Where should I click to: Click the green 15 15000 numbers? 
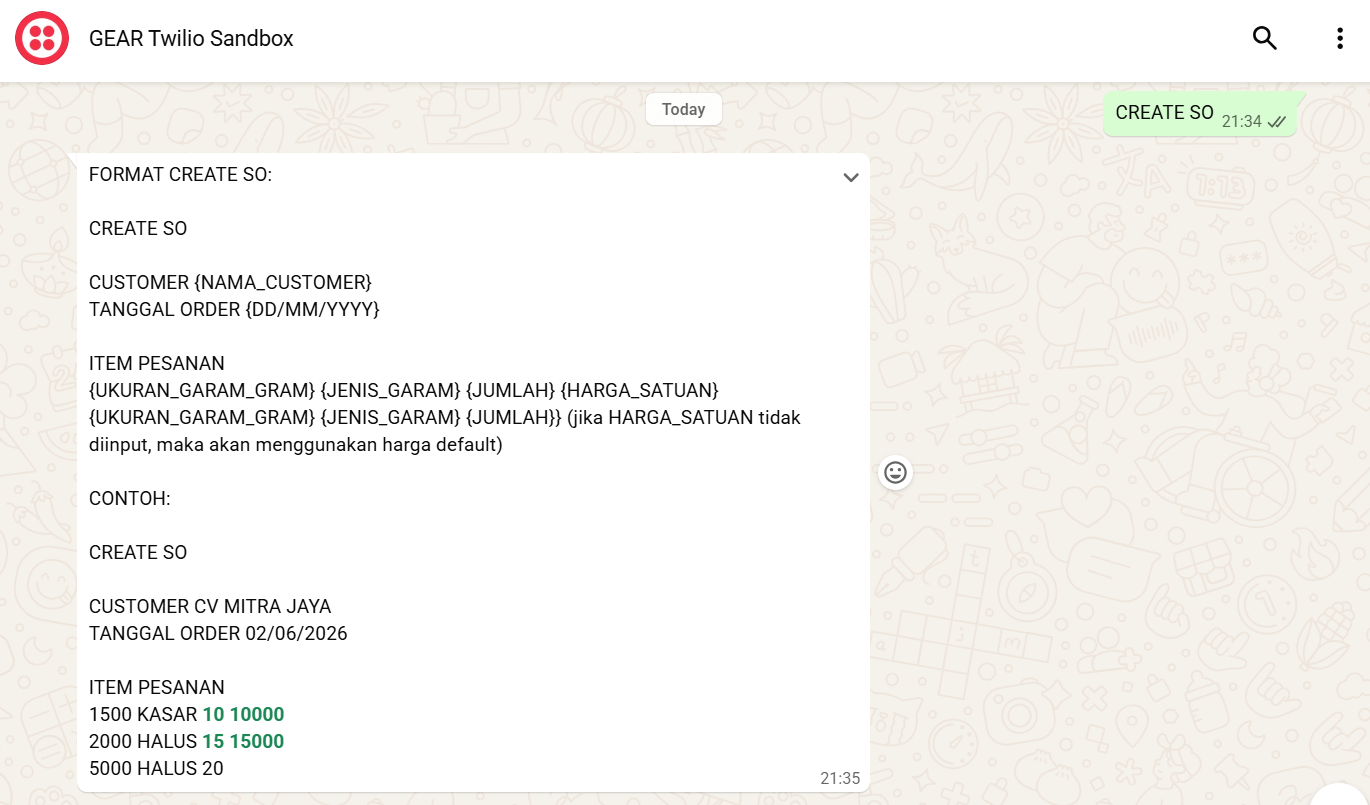click(x=243, y=741)
